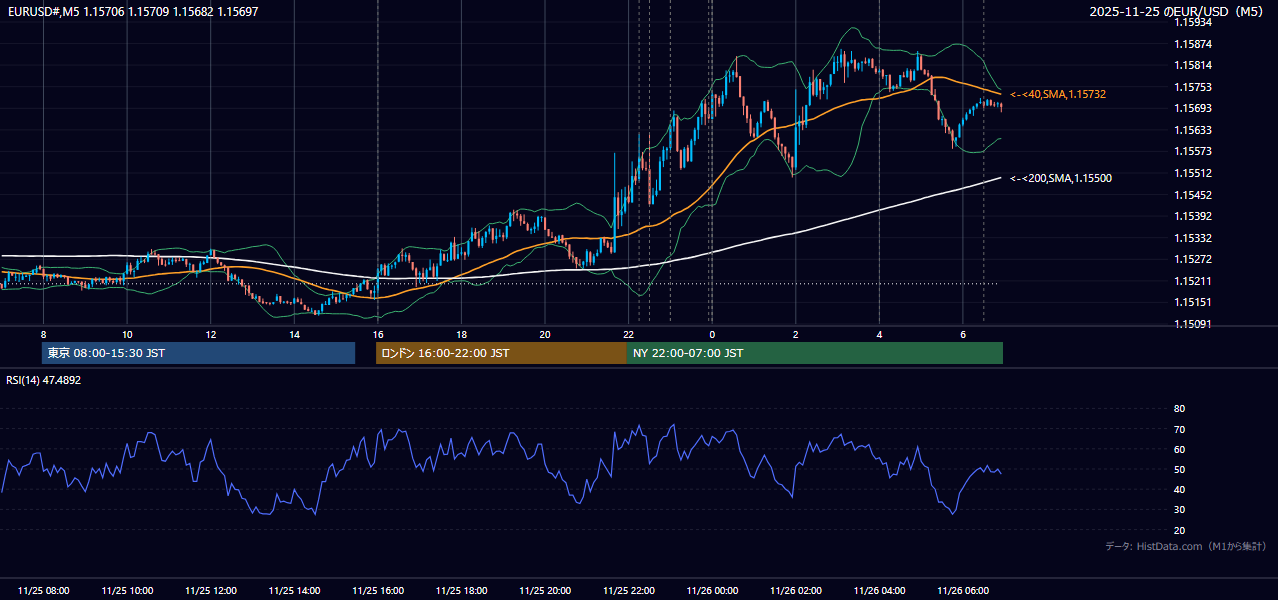This screenshot has width=1278, height=600.
Task: Click the 11/25 12:00 bottom time label
Action: click(x=211, y=591)
